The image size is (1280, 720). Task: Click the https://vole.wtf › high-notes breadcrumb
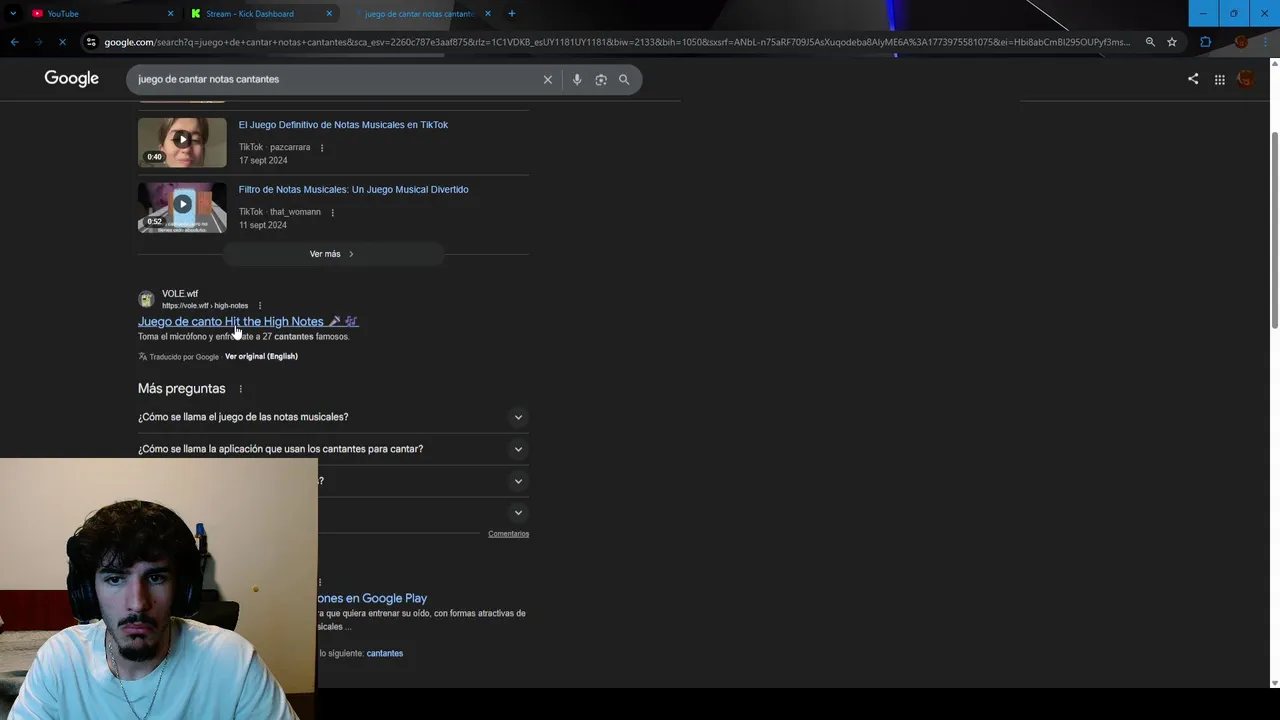click(205, 306)
